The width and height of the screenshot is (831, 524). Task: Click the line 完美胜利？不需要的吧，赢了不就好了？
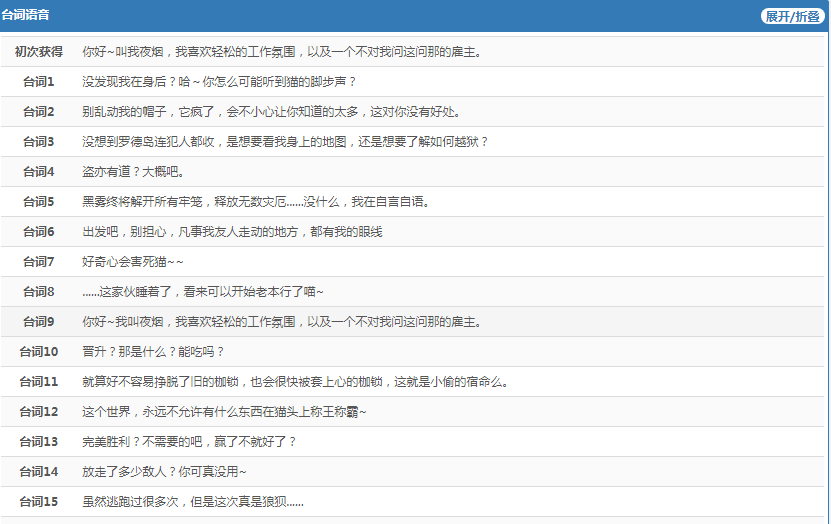[189, 441]
